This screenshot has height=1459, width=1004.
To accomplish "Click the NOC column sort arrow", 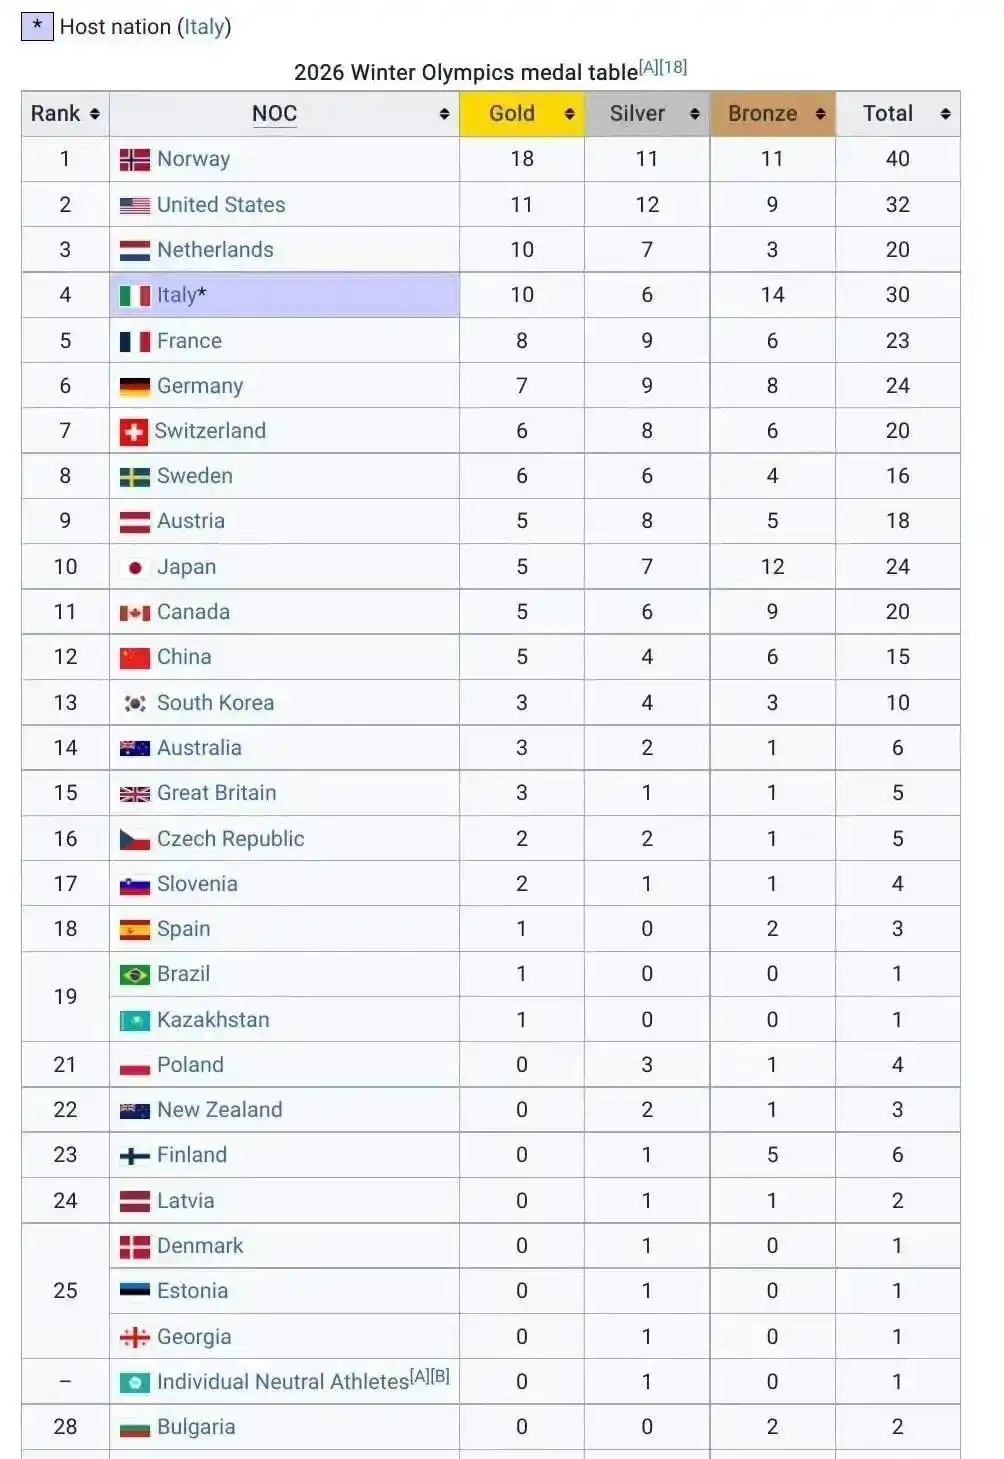I will pyautogui.click(x=444, y=113).
